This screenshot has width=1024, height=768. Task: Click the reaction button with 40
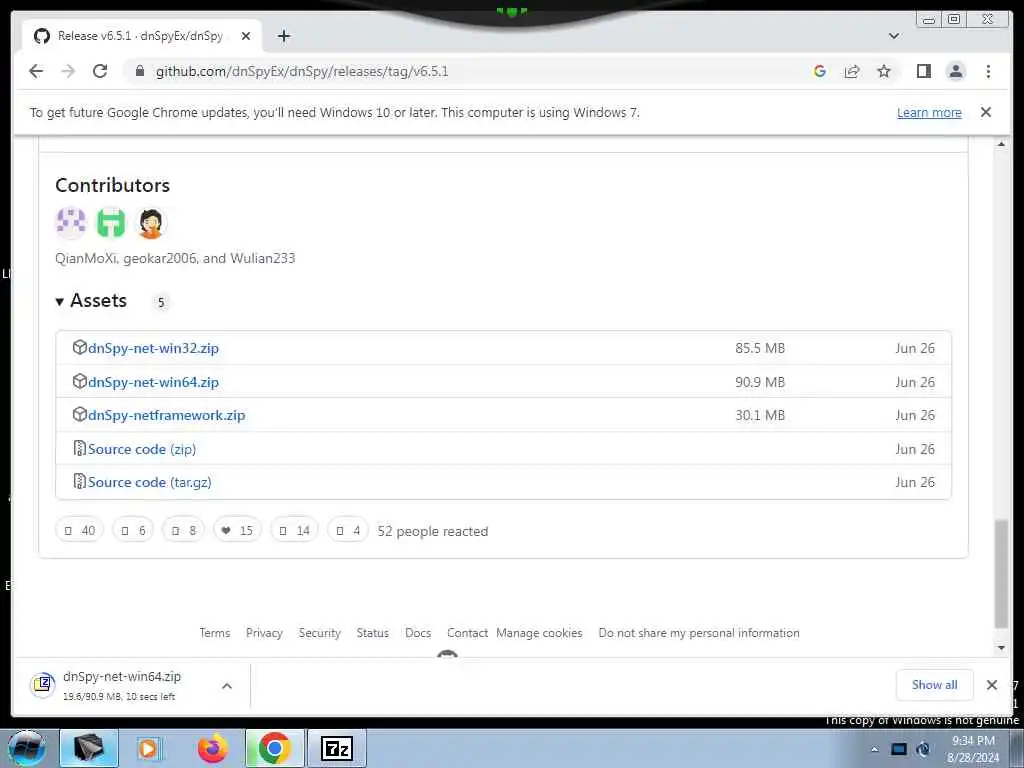coord(80,530)
